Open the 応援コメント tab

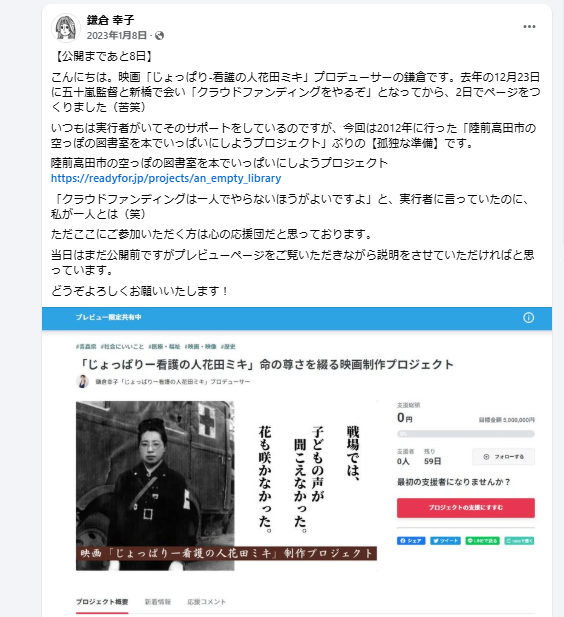tap(206, 602)
